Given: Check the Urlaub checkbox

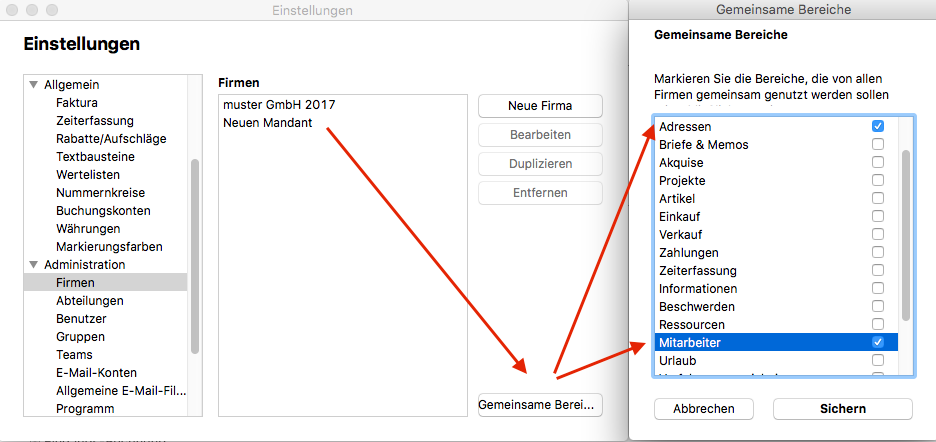Looking at the screenshot, I should click(878, 360).
